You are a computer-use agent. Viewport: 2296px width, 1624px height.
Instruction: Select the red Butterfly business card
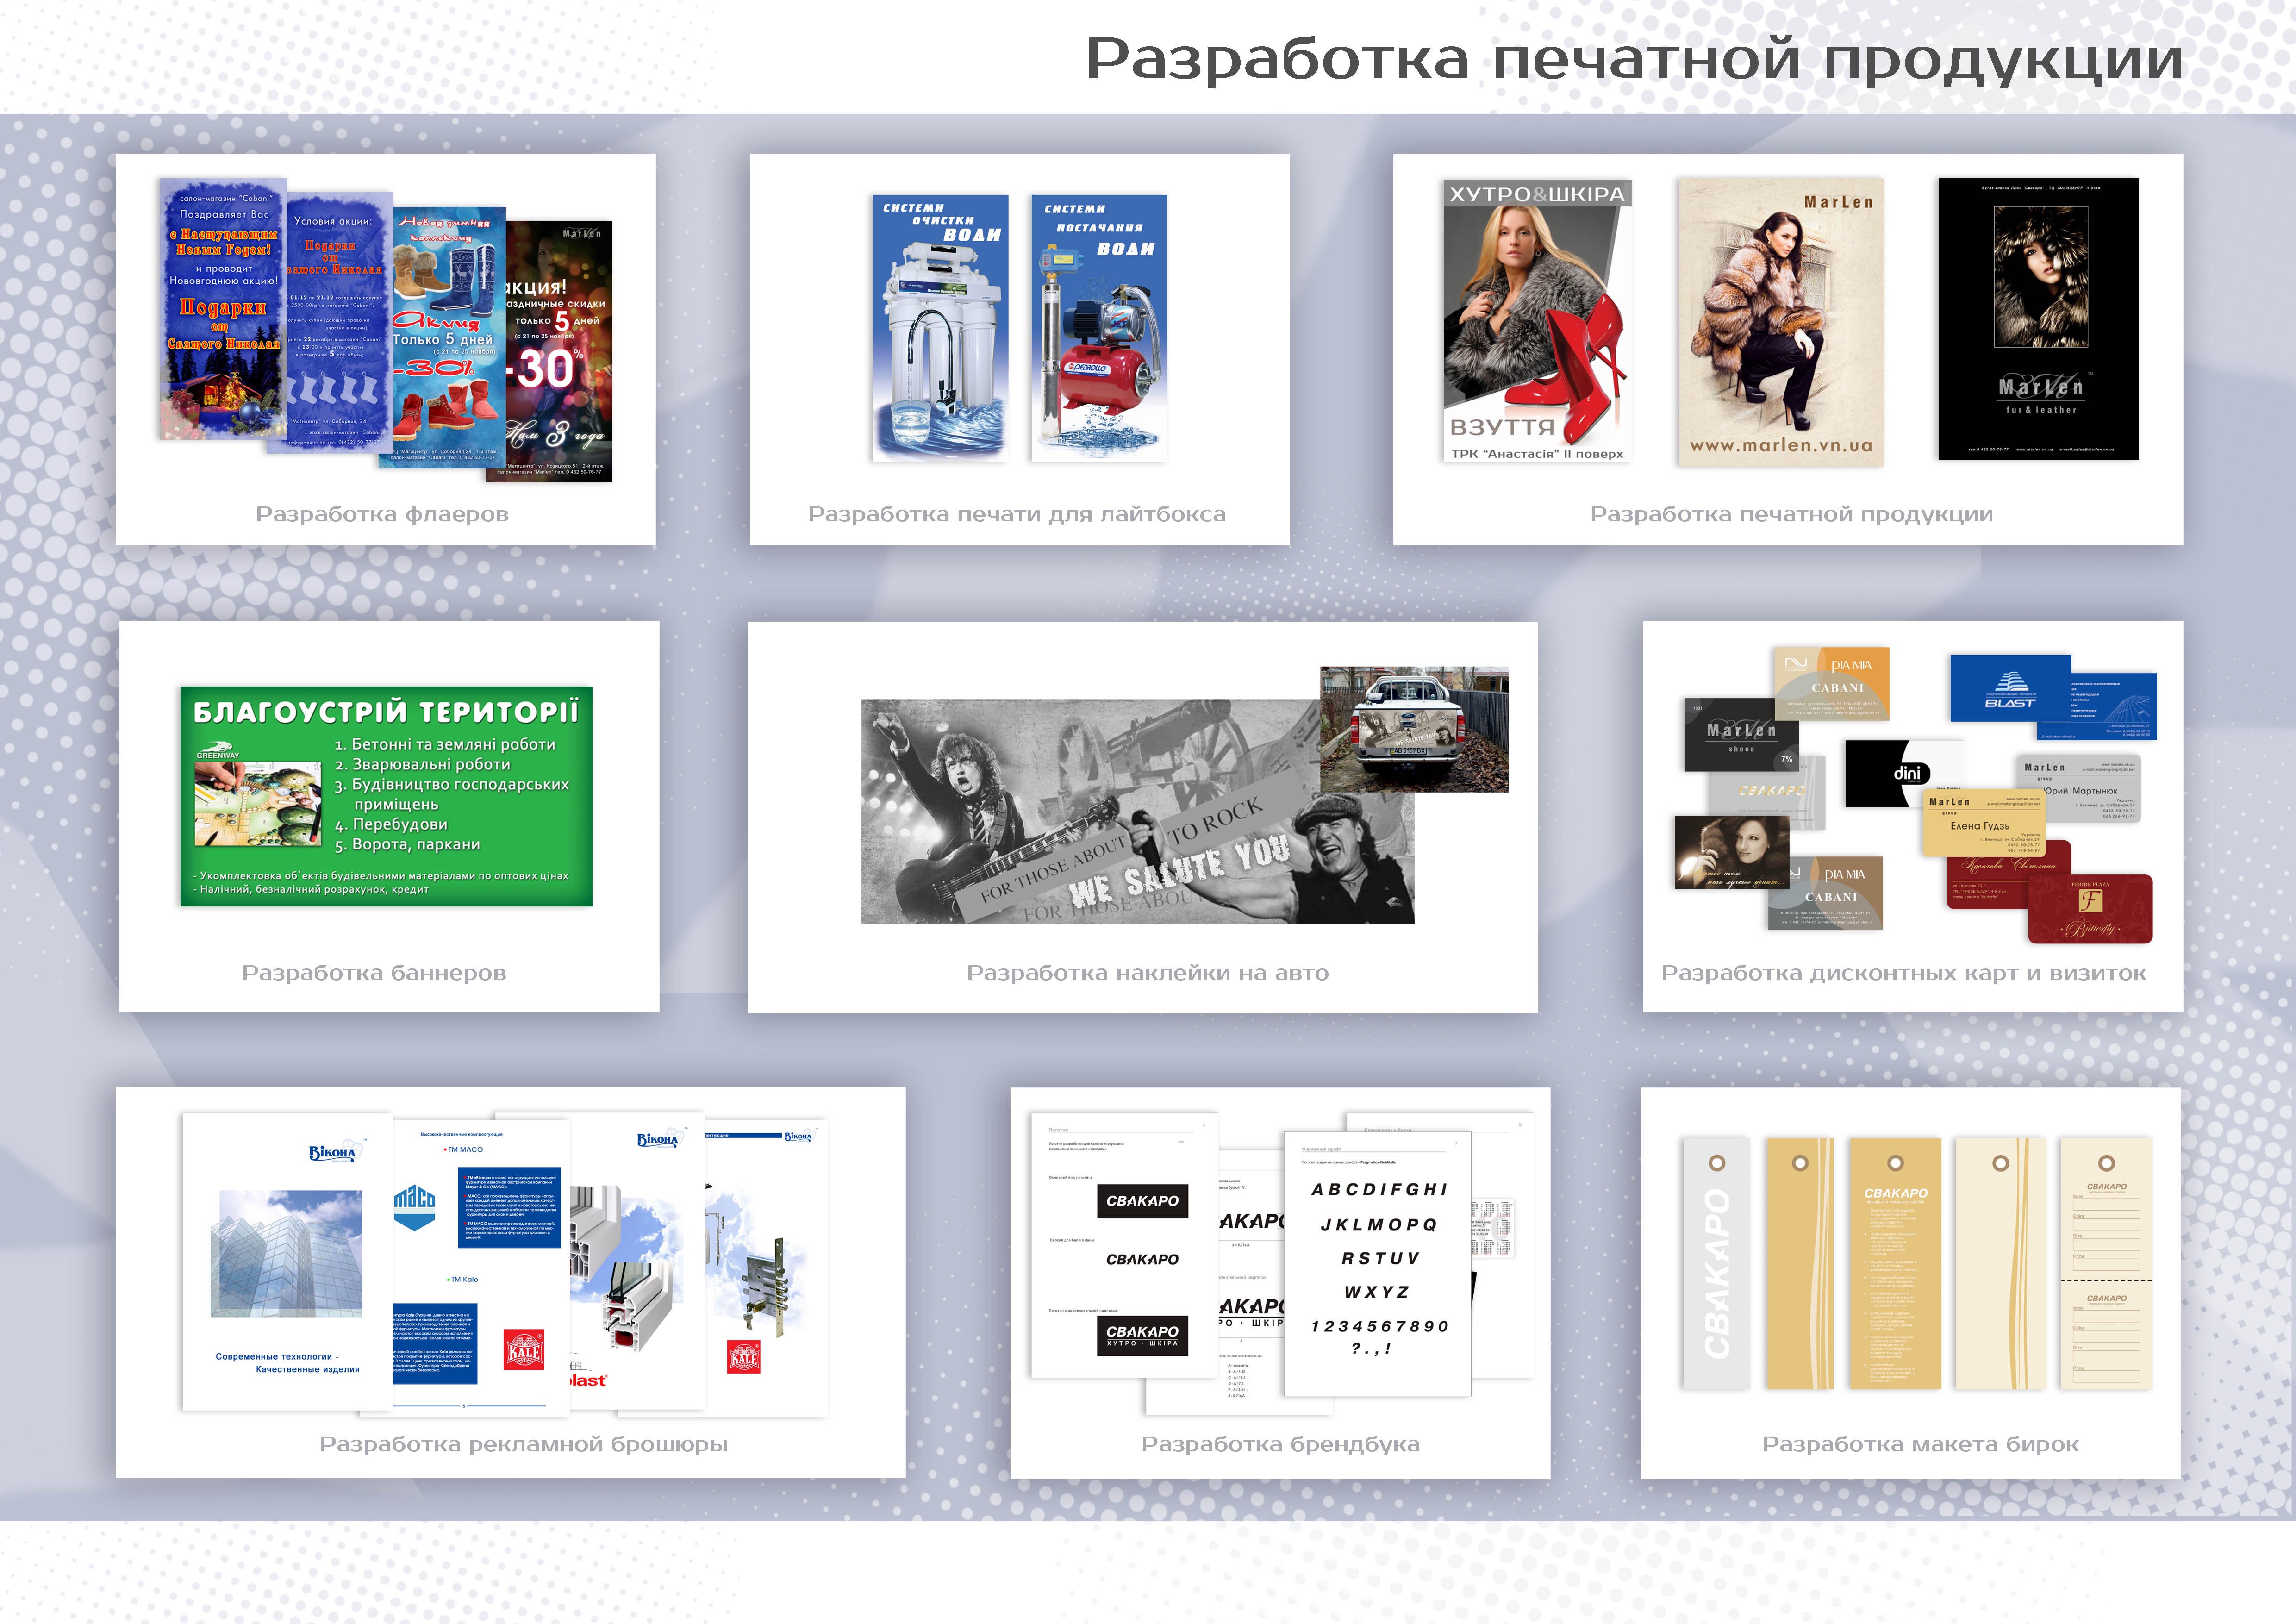(x=2090, y=909)
